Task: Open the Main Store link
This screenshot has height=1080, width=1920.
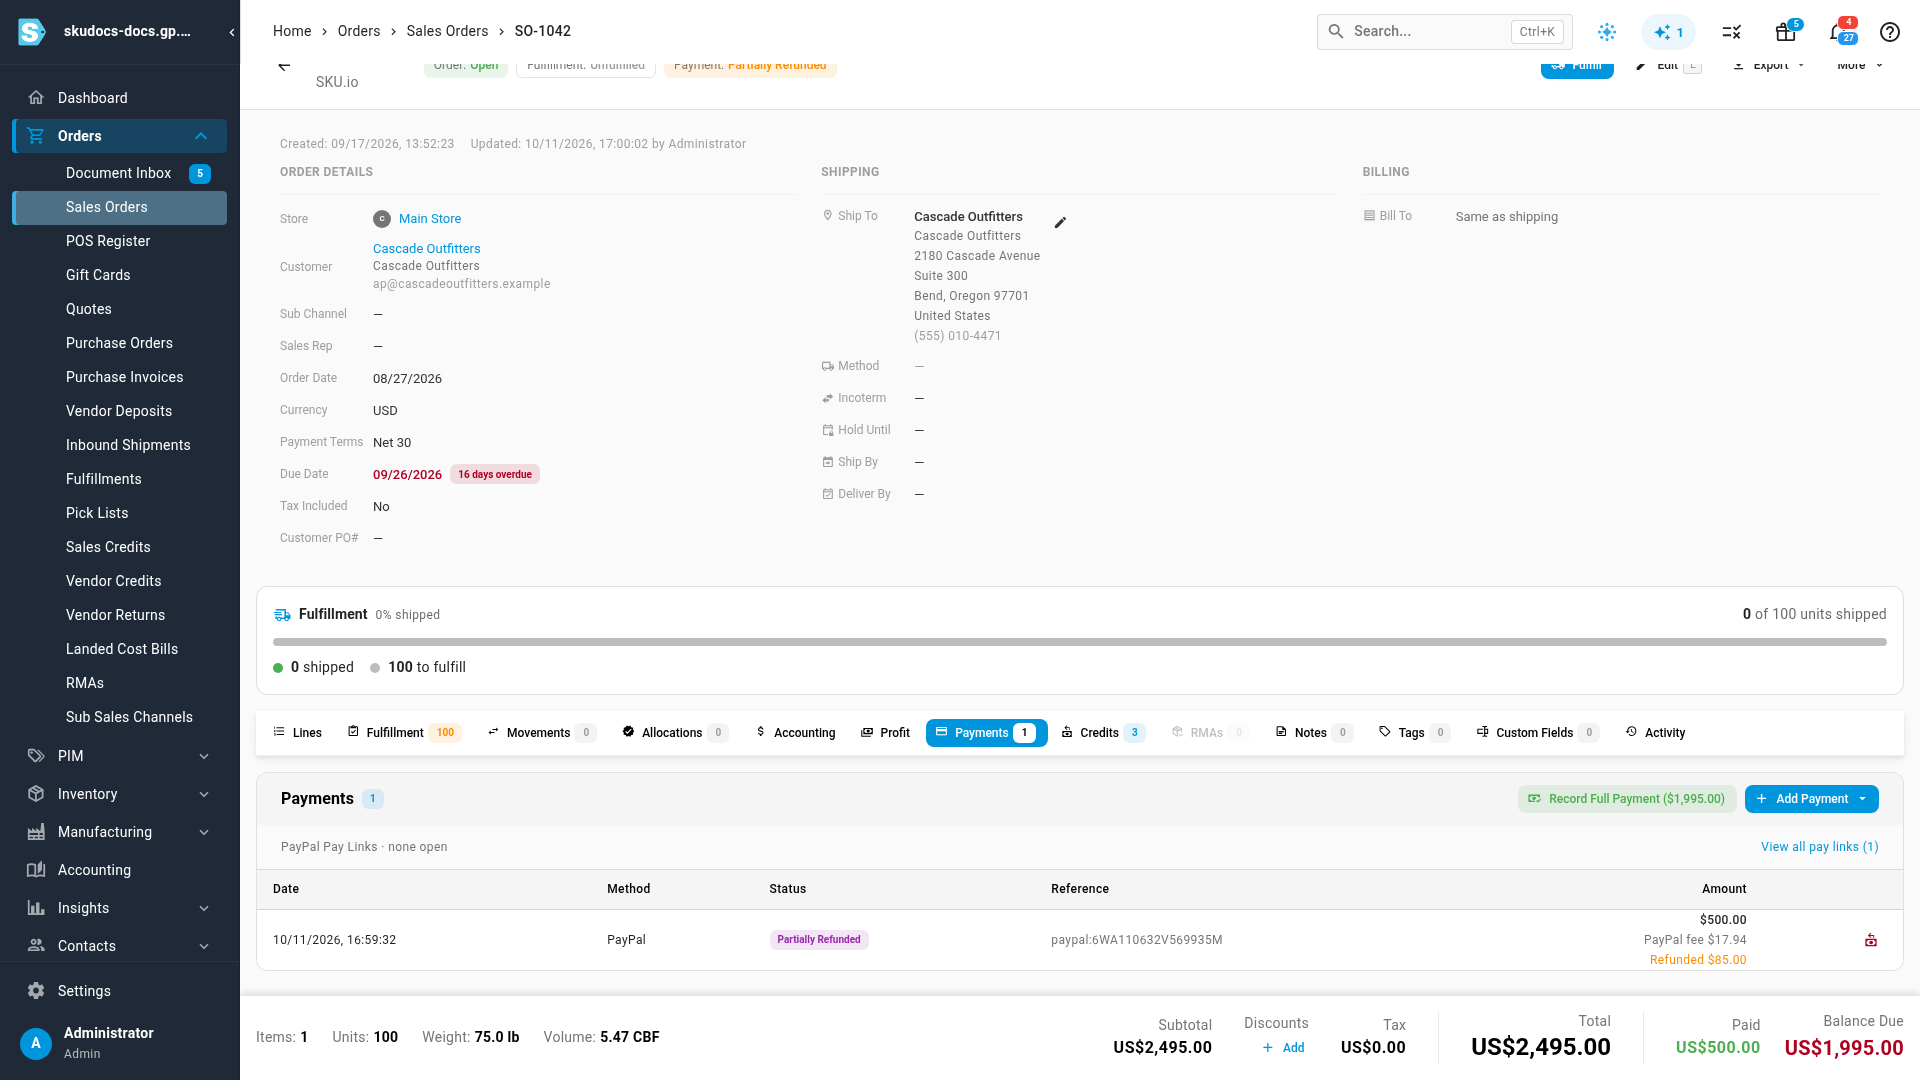Action: [x=430, y=219]
